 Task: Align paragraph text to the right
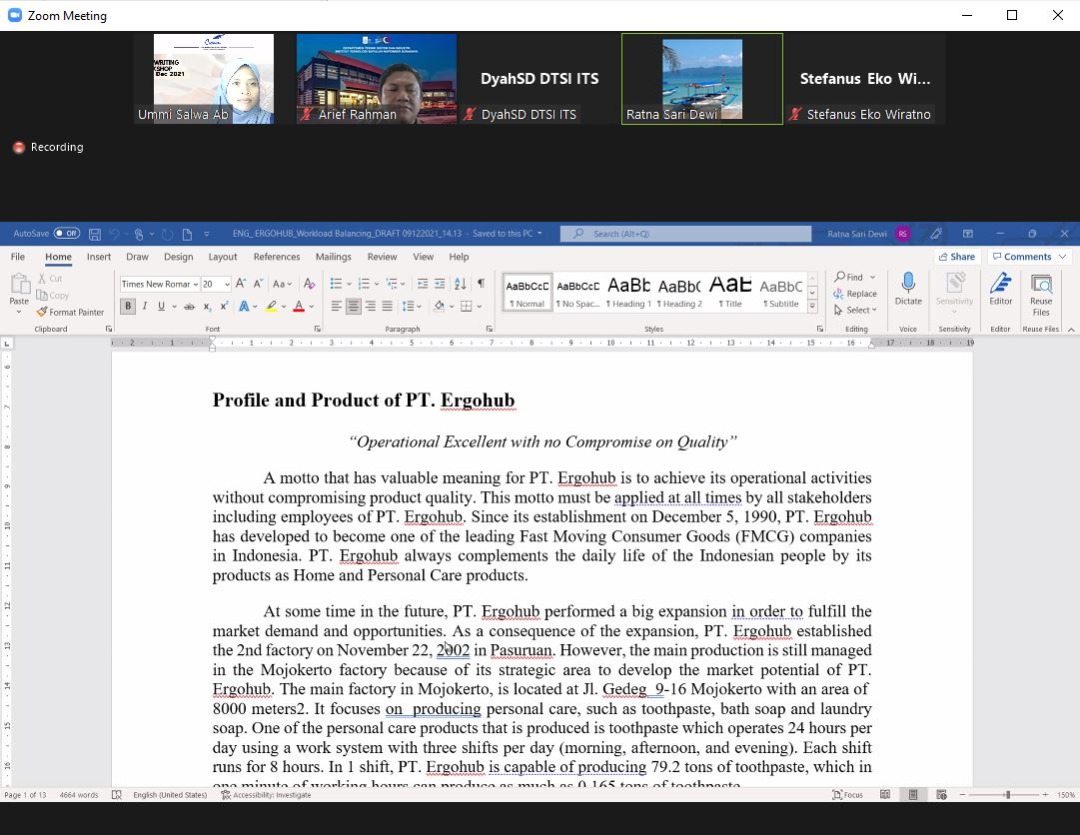(x=371, y=307)
